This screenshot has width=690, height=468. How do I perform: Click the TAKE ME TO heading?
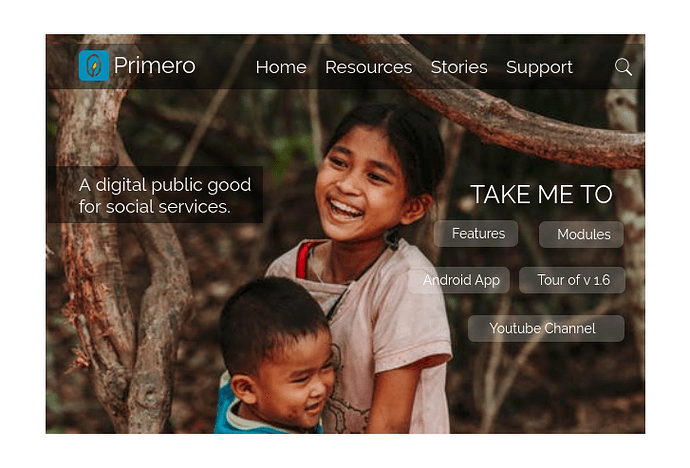[541, 194]
